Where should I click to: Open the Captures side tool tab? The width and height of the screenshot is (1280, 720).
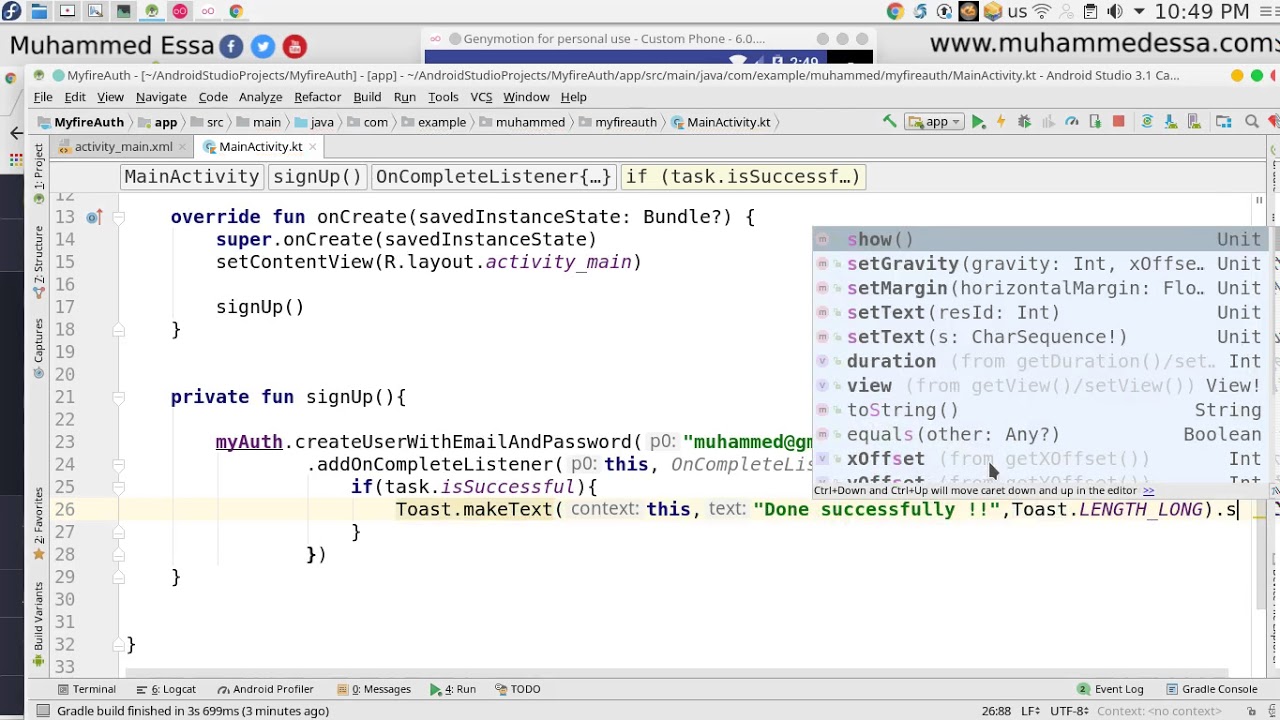(38, 346)
